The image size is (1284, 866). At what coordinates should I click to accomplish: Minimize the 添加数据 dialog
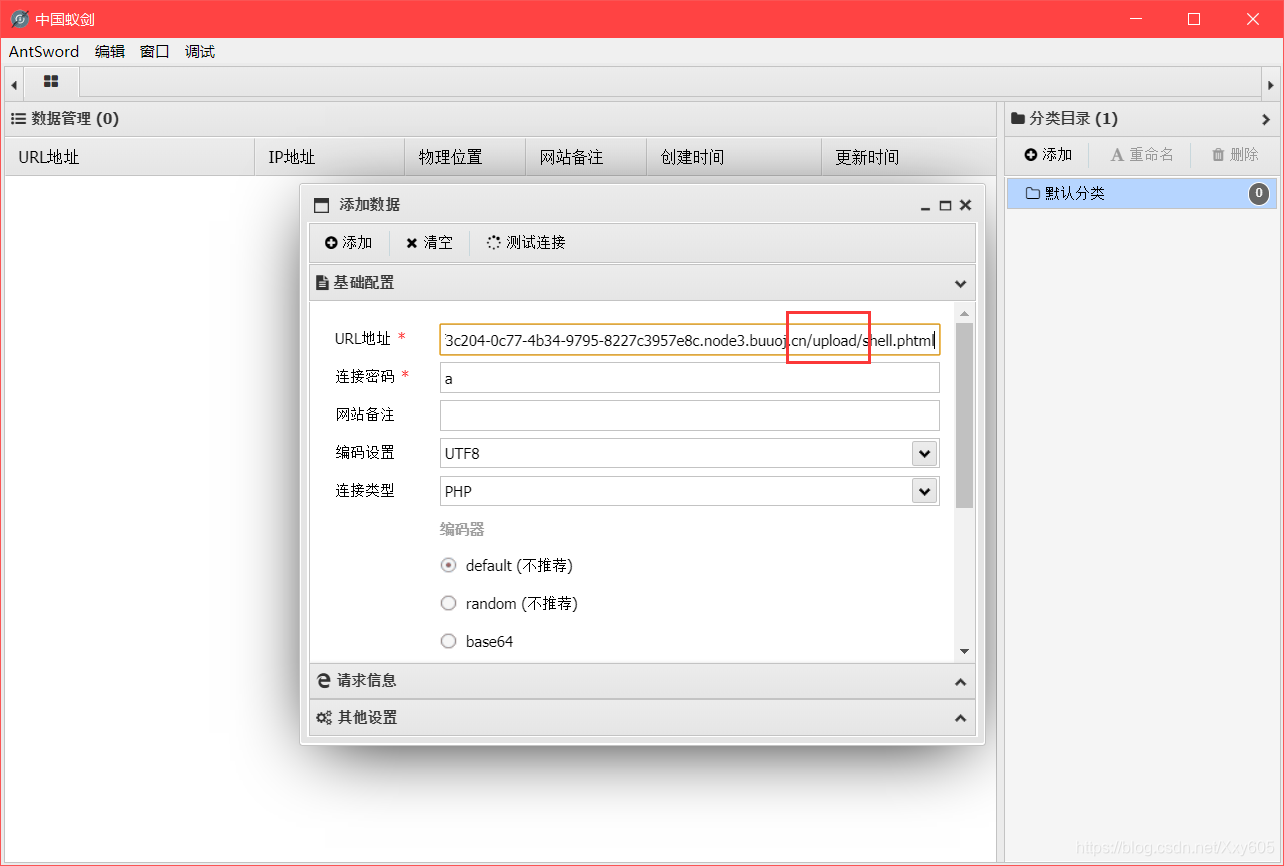(926, 205)
